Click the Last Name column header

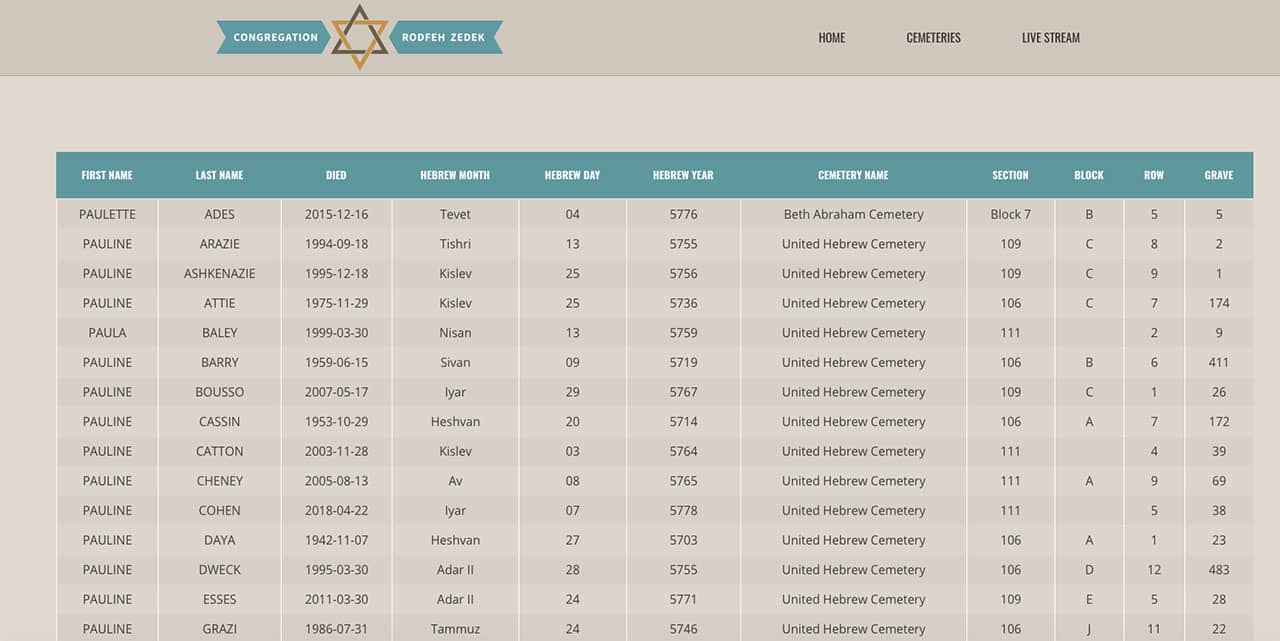click(x=219, y=175)
